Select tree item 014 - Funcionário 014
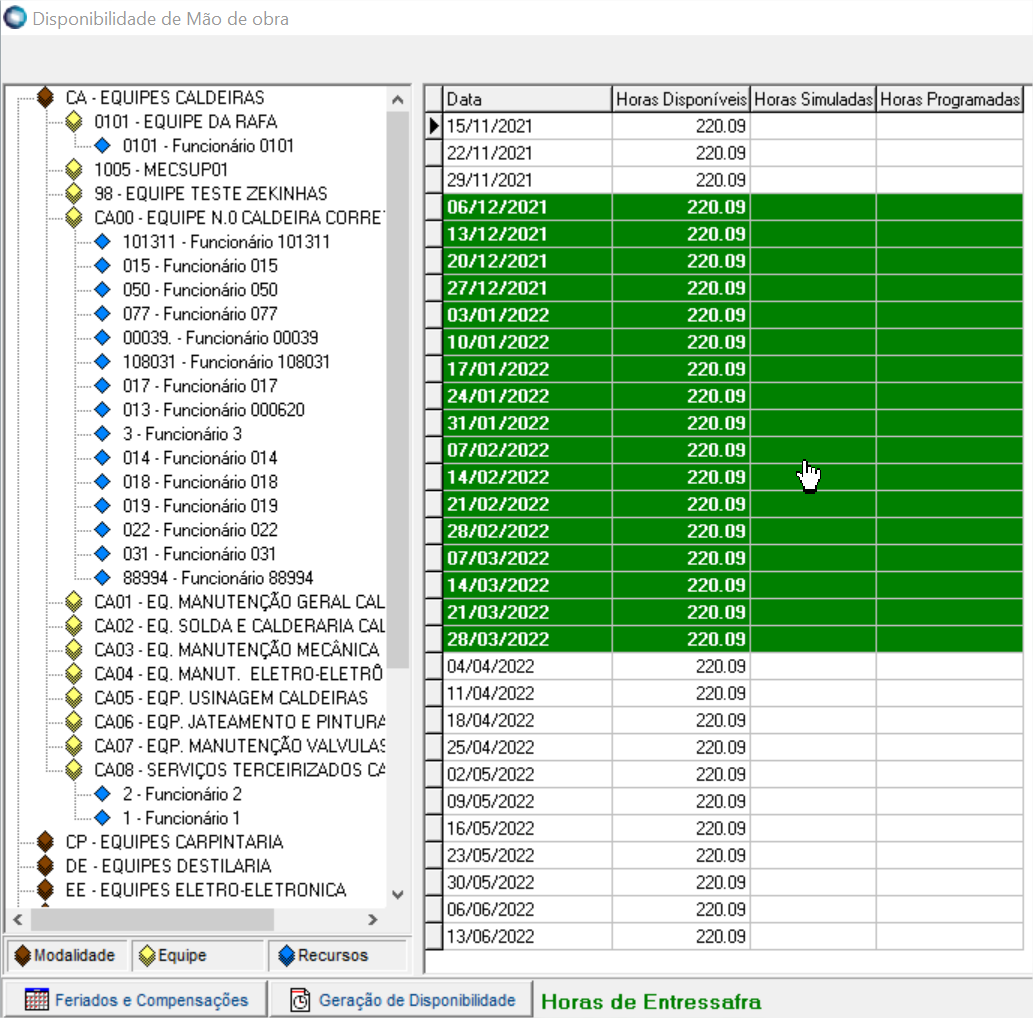The image size is (1033, 1018). pos(200,458)
